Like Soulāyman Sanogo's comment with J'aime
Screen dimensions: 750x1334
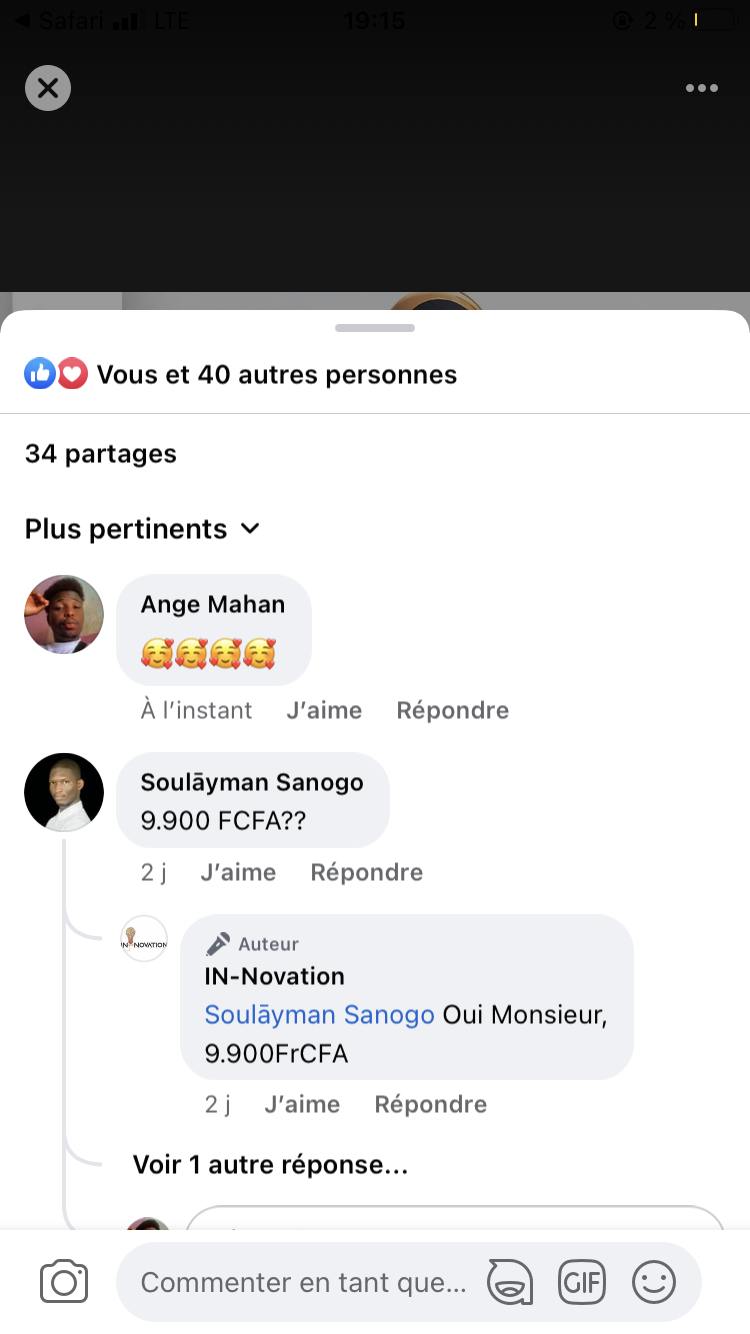click(238, 872)
